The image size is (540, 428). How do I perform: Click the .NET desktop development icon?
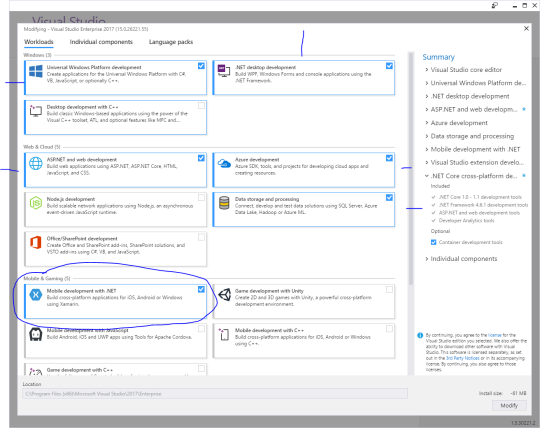[x=224, y=71]
